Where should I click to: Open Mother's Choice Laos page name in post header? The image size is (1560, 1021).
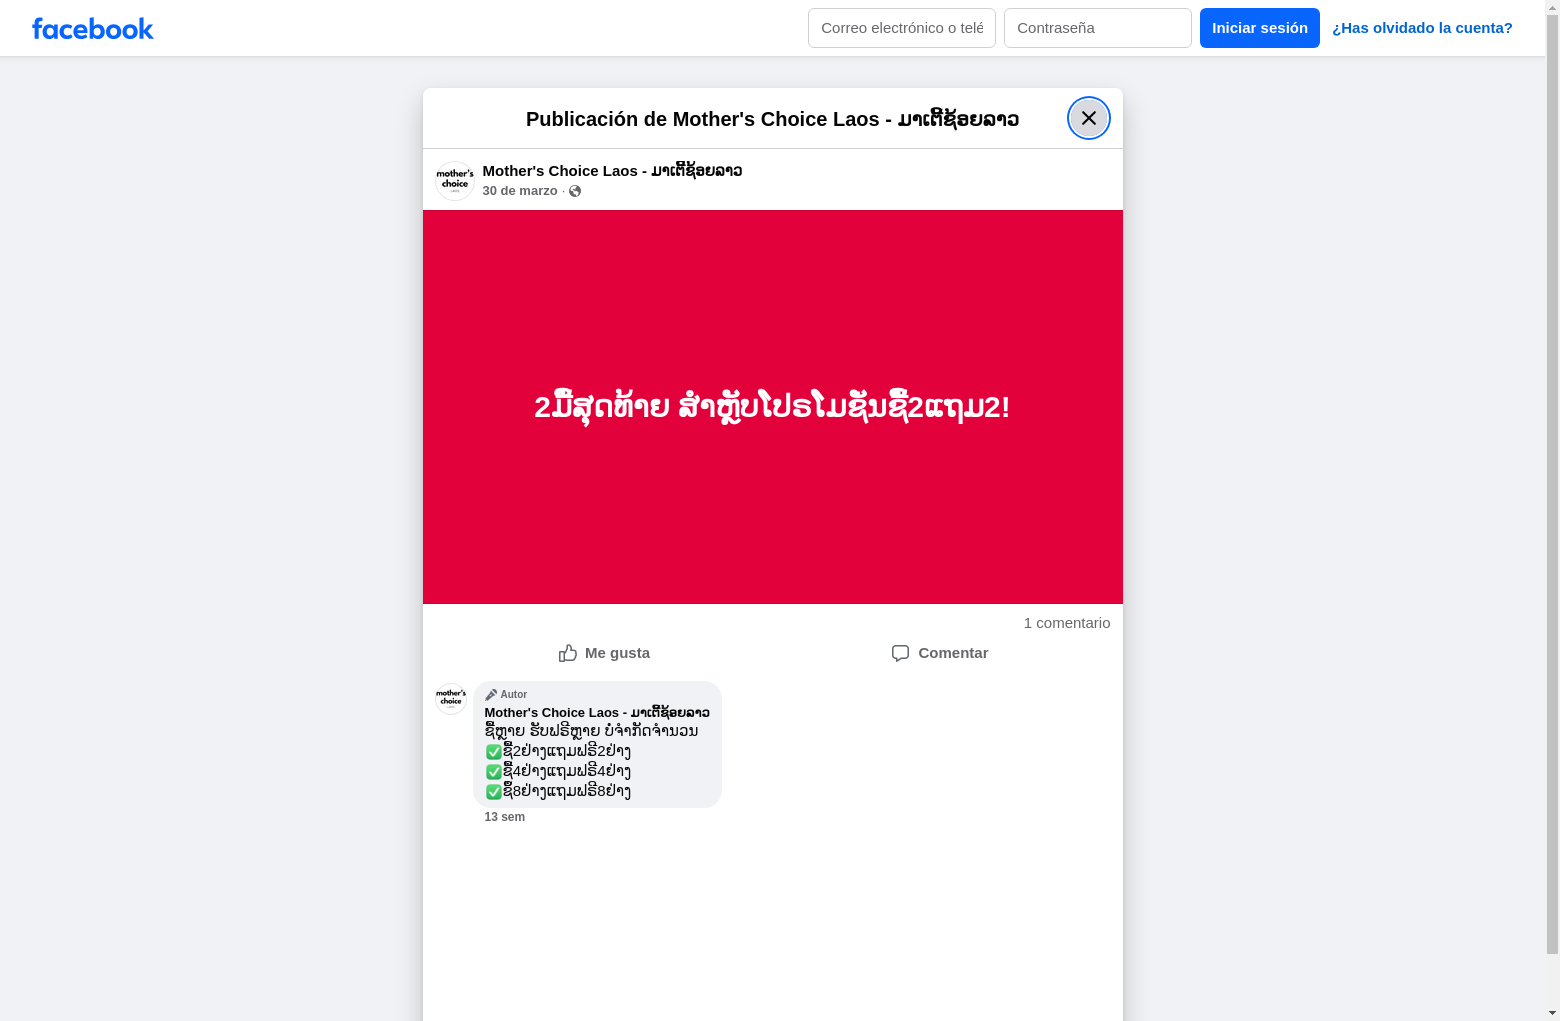click(x=612, y=171)
